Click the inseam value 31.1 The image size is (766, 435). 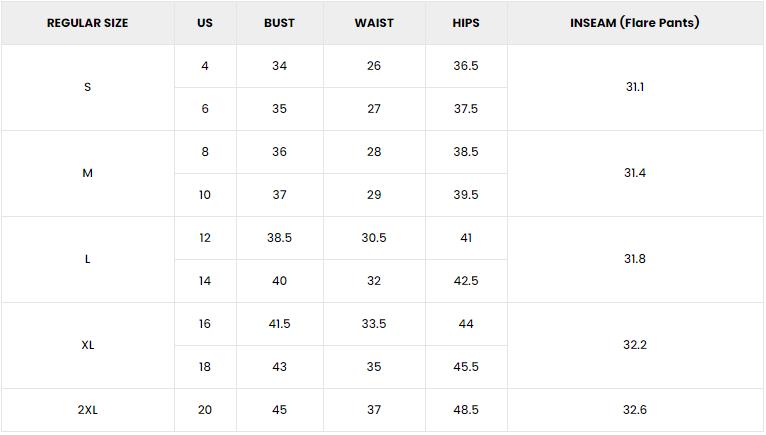coord(634,87)
